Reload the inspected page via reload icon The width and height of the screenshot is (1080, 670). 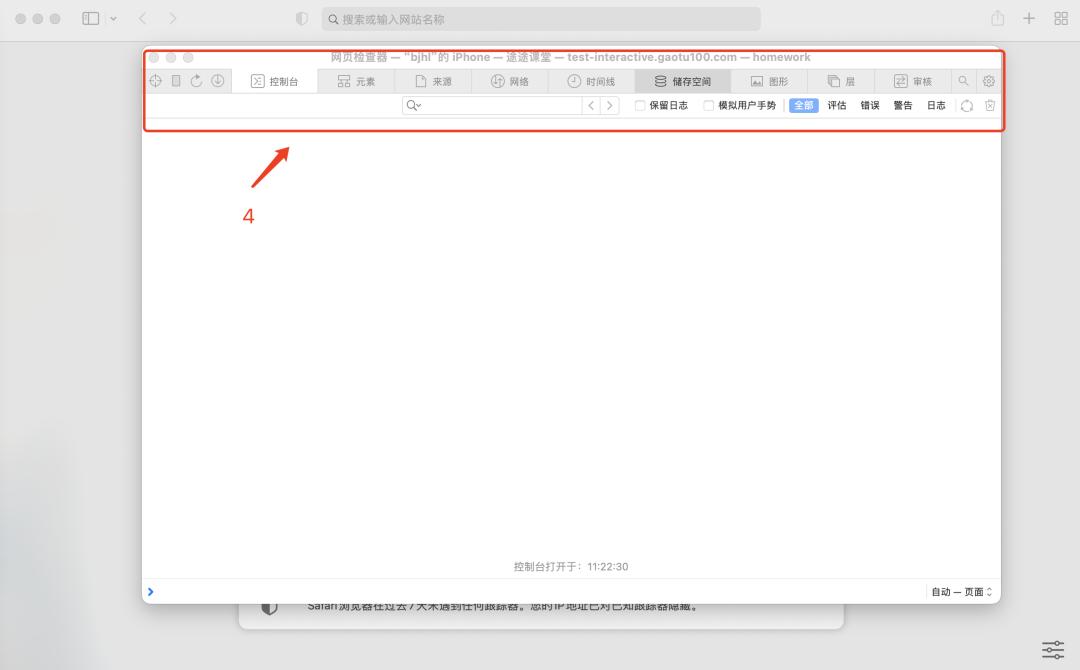pos(196,81)
